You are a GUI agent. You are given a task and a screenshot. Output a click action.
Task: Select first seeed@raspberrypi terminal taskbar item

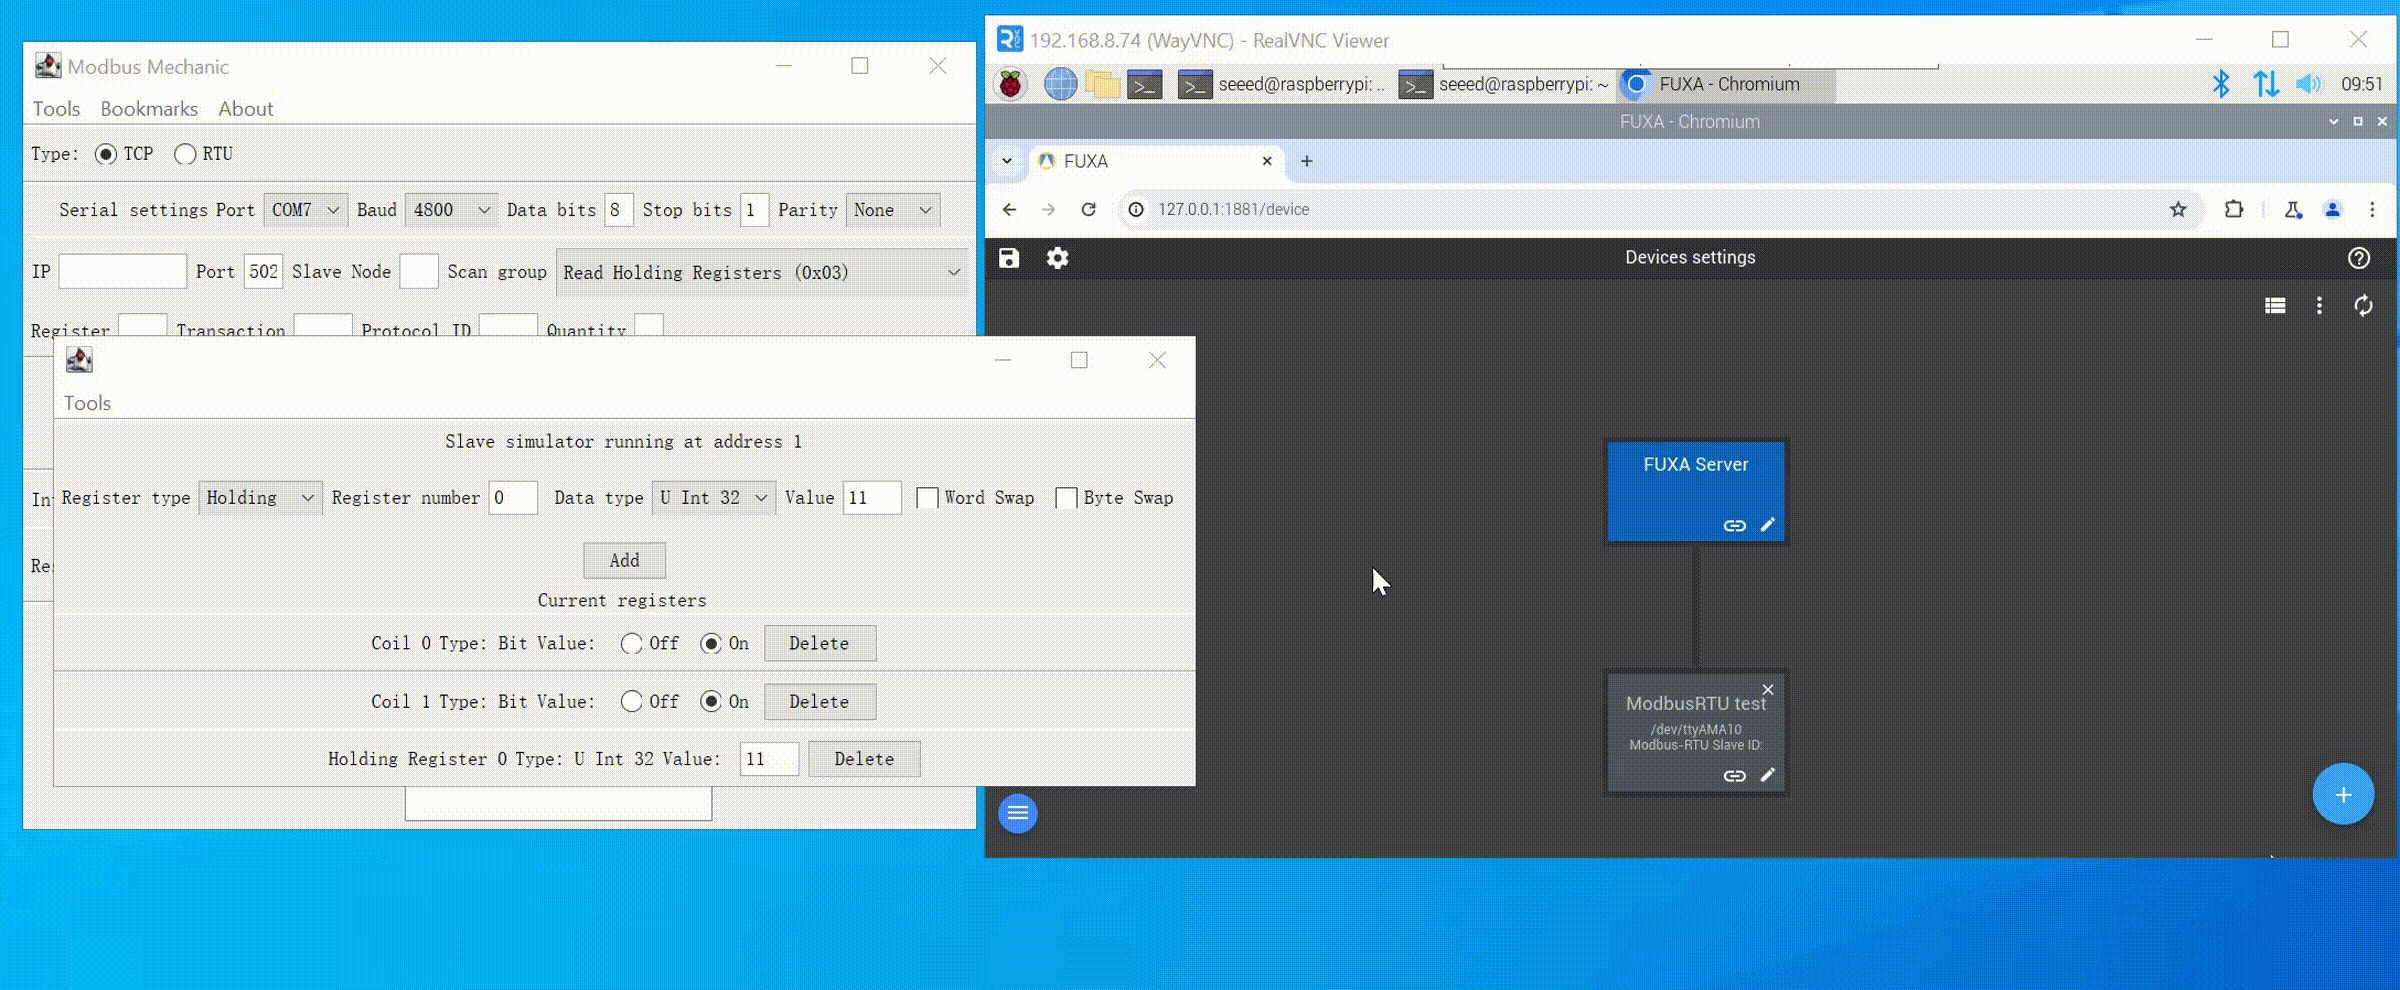pos(1283,85)
